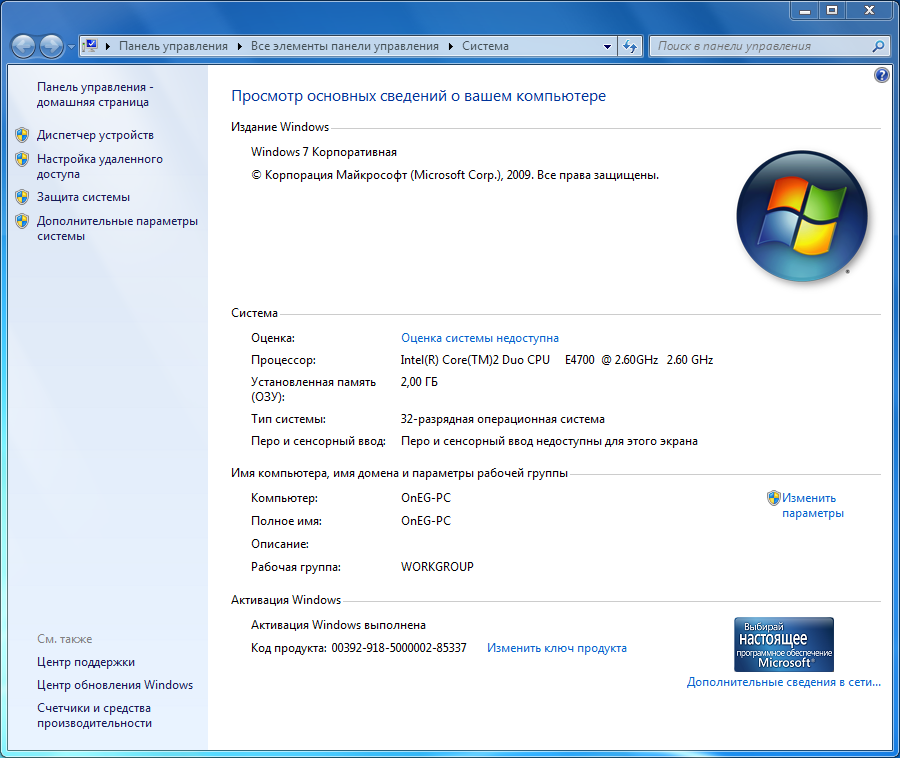
Task: Click the genuine Microsoft software badge
Action: (x=784, y=644)
